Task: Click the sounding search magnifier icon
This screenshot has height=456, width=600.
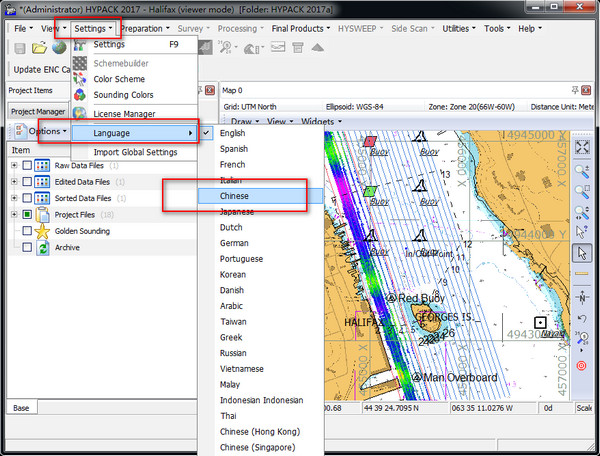Action: (582, 339)
